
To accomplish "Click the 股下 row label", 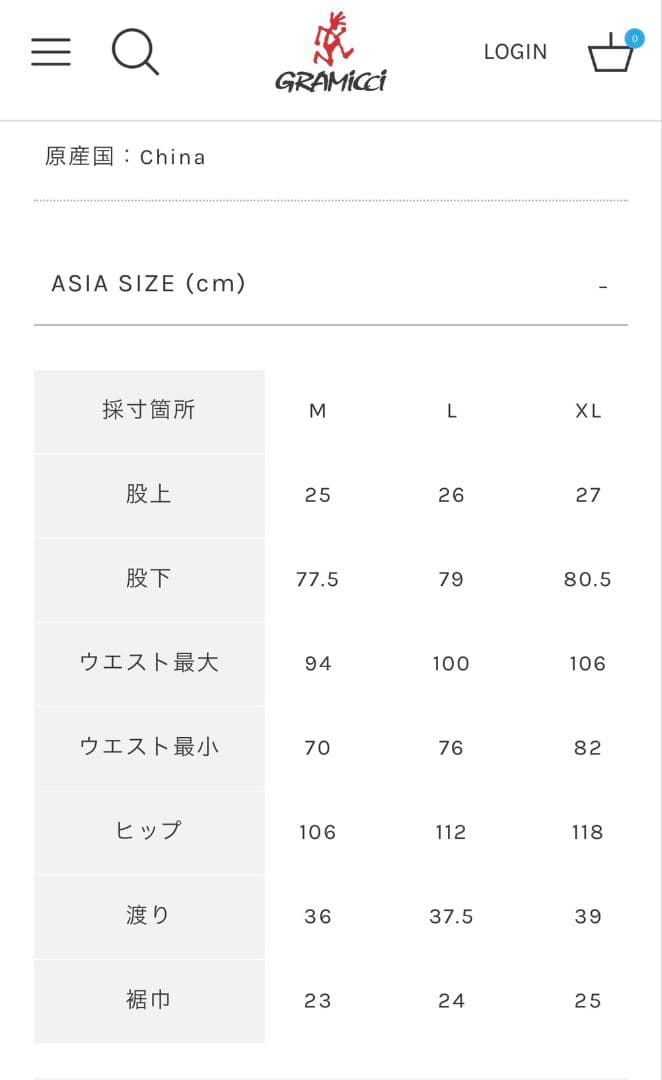I will [x=149, y=579].
